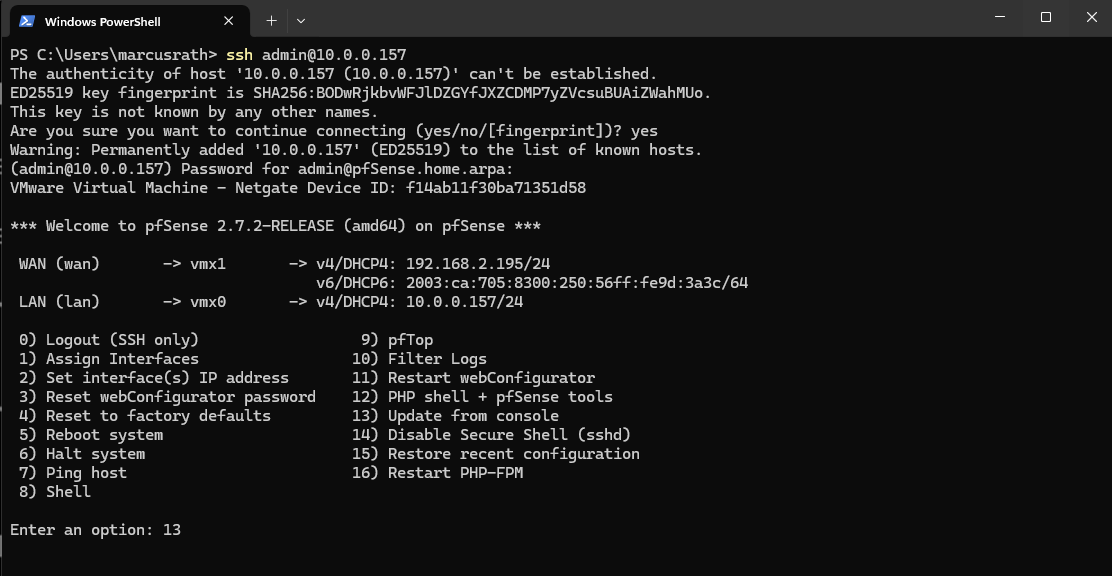The image size is (1112, 576).
Task: Click the PowerShell icon in the tab
Action: [x=27, y=21]
